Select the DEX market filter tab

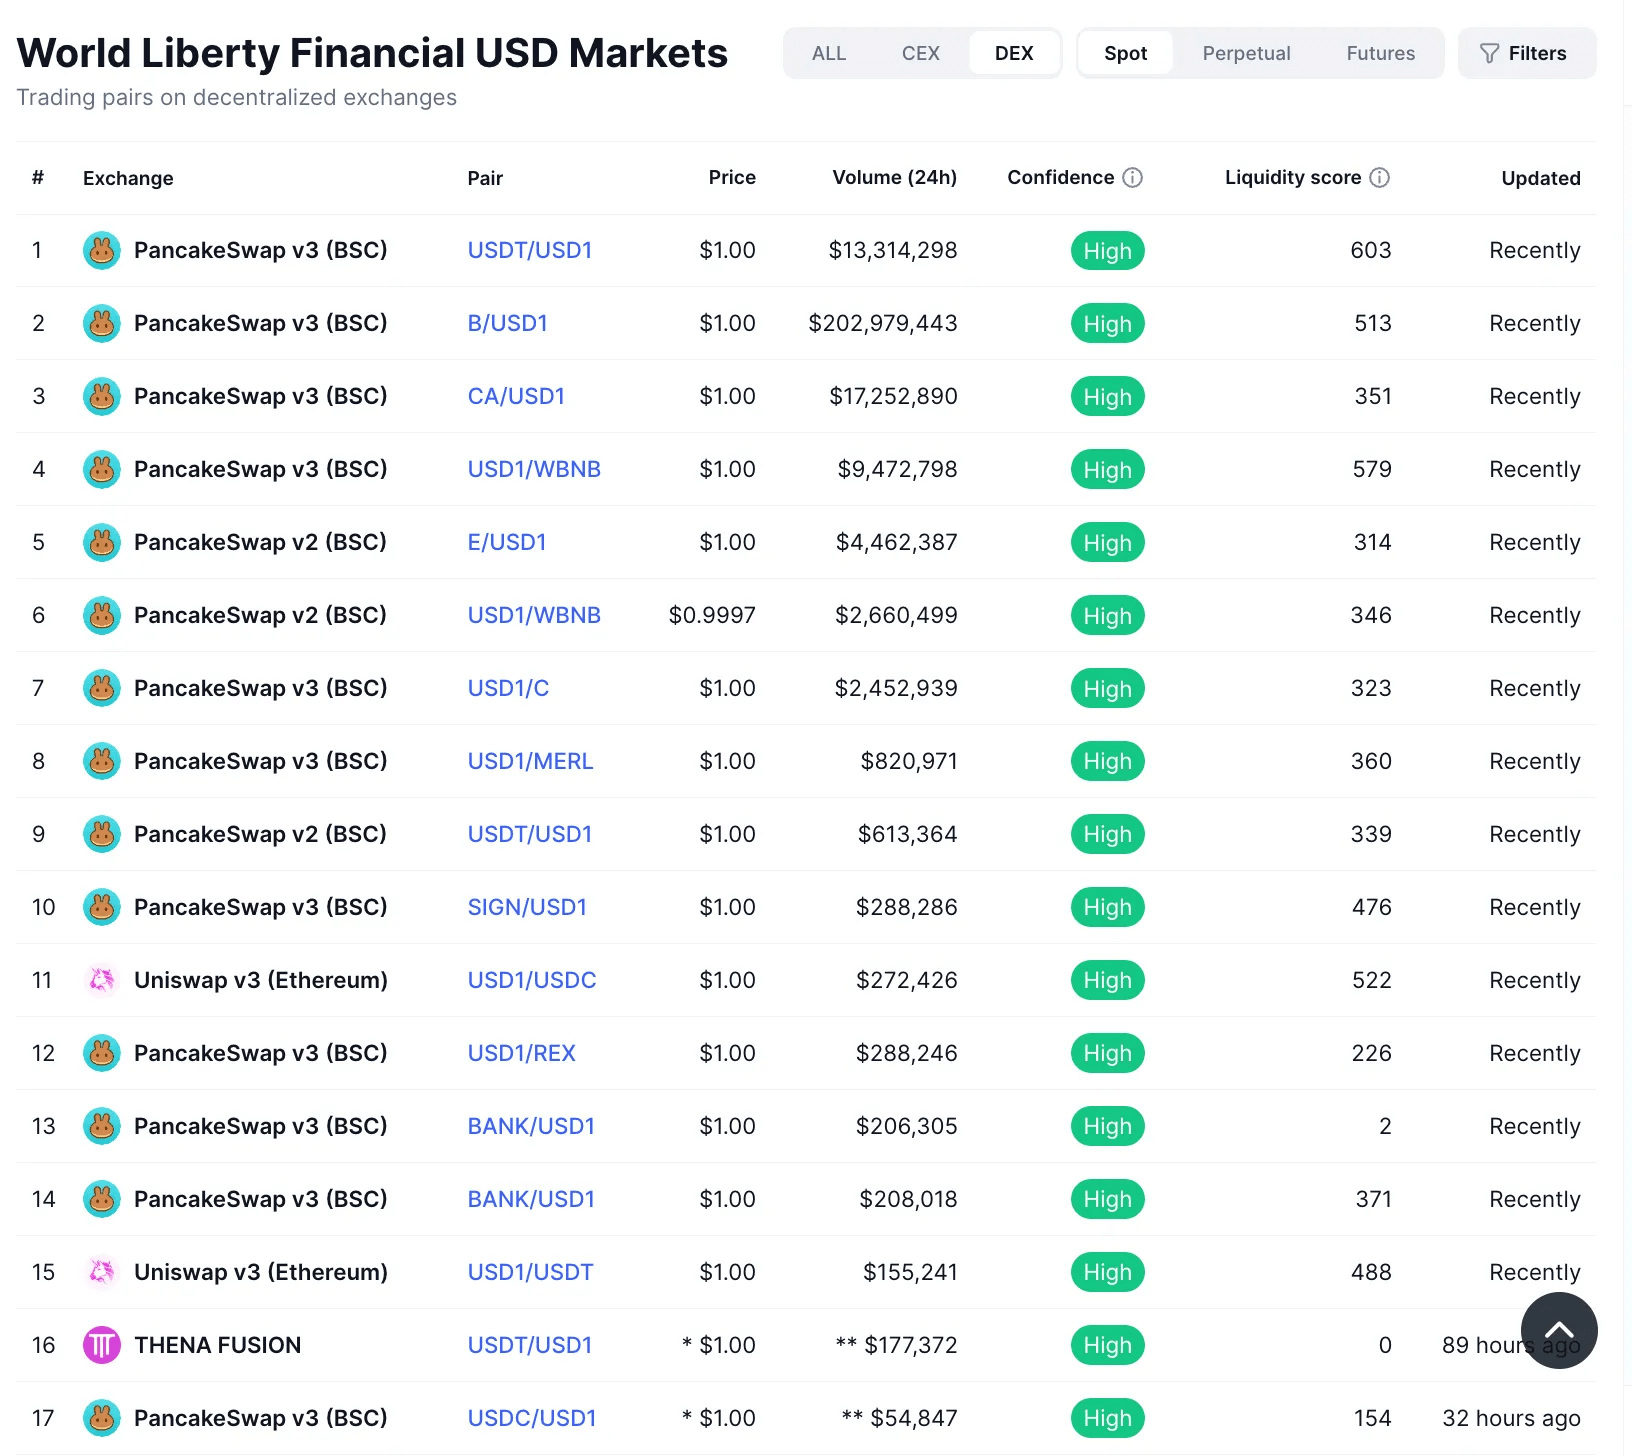(x=1014, y=53)
